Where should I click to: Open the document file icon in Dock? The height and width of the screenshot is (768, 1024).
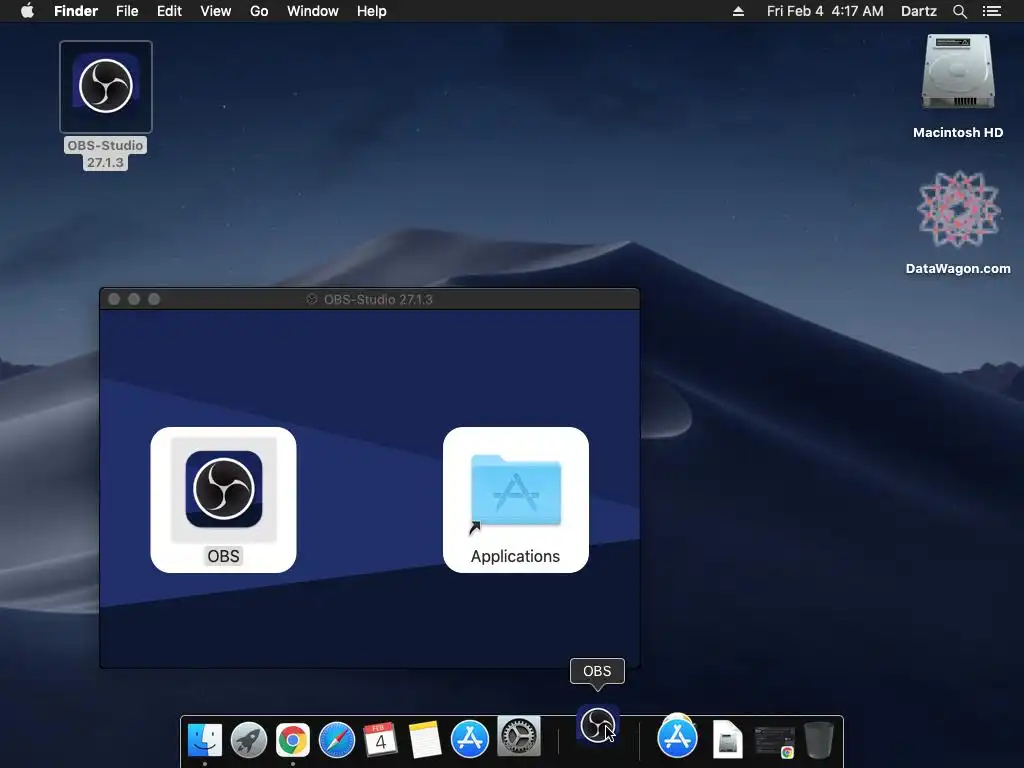pos(727,739)
